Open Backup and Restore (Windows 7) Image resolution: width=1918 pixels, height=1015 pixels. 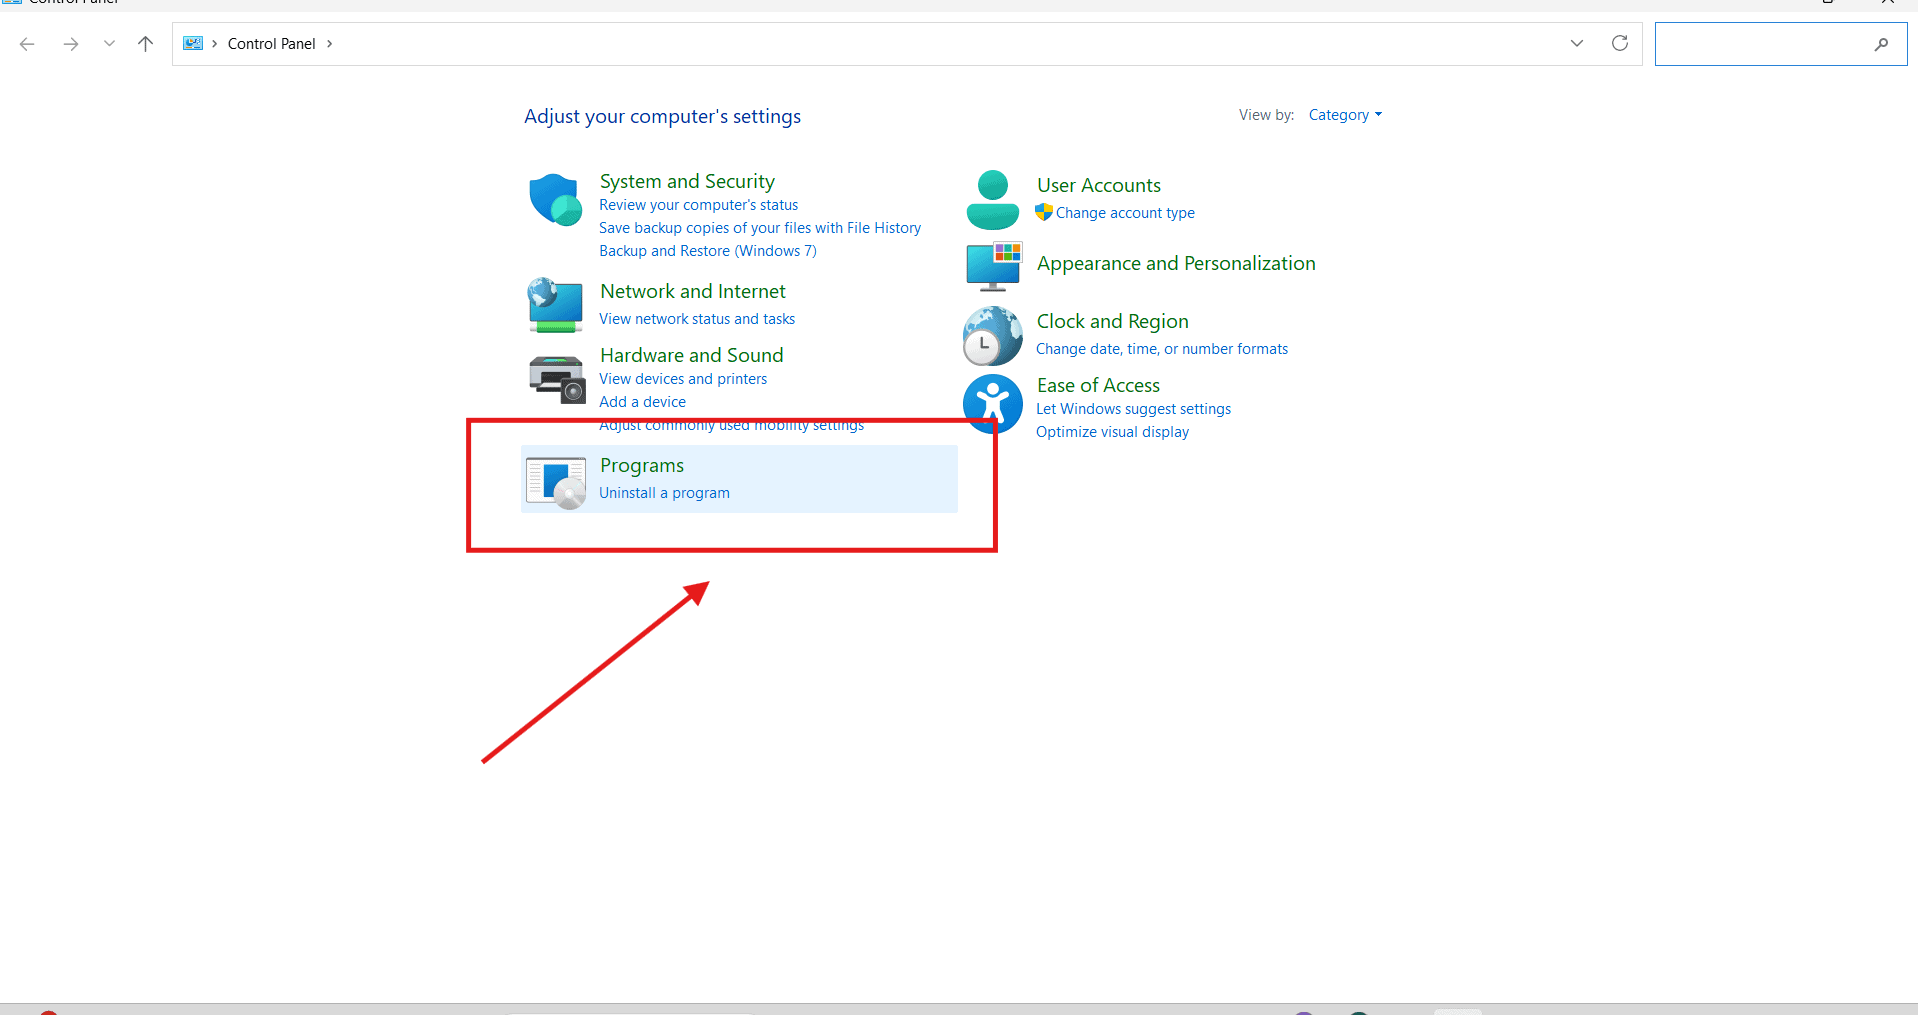tap(707, 251)
